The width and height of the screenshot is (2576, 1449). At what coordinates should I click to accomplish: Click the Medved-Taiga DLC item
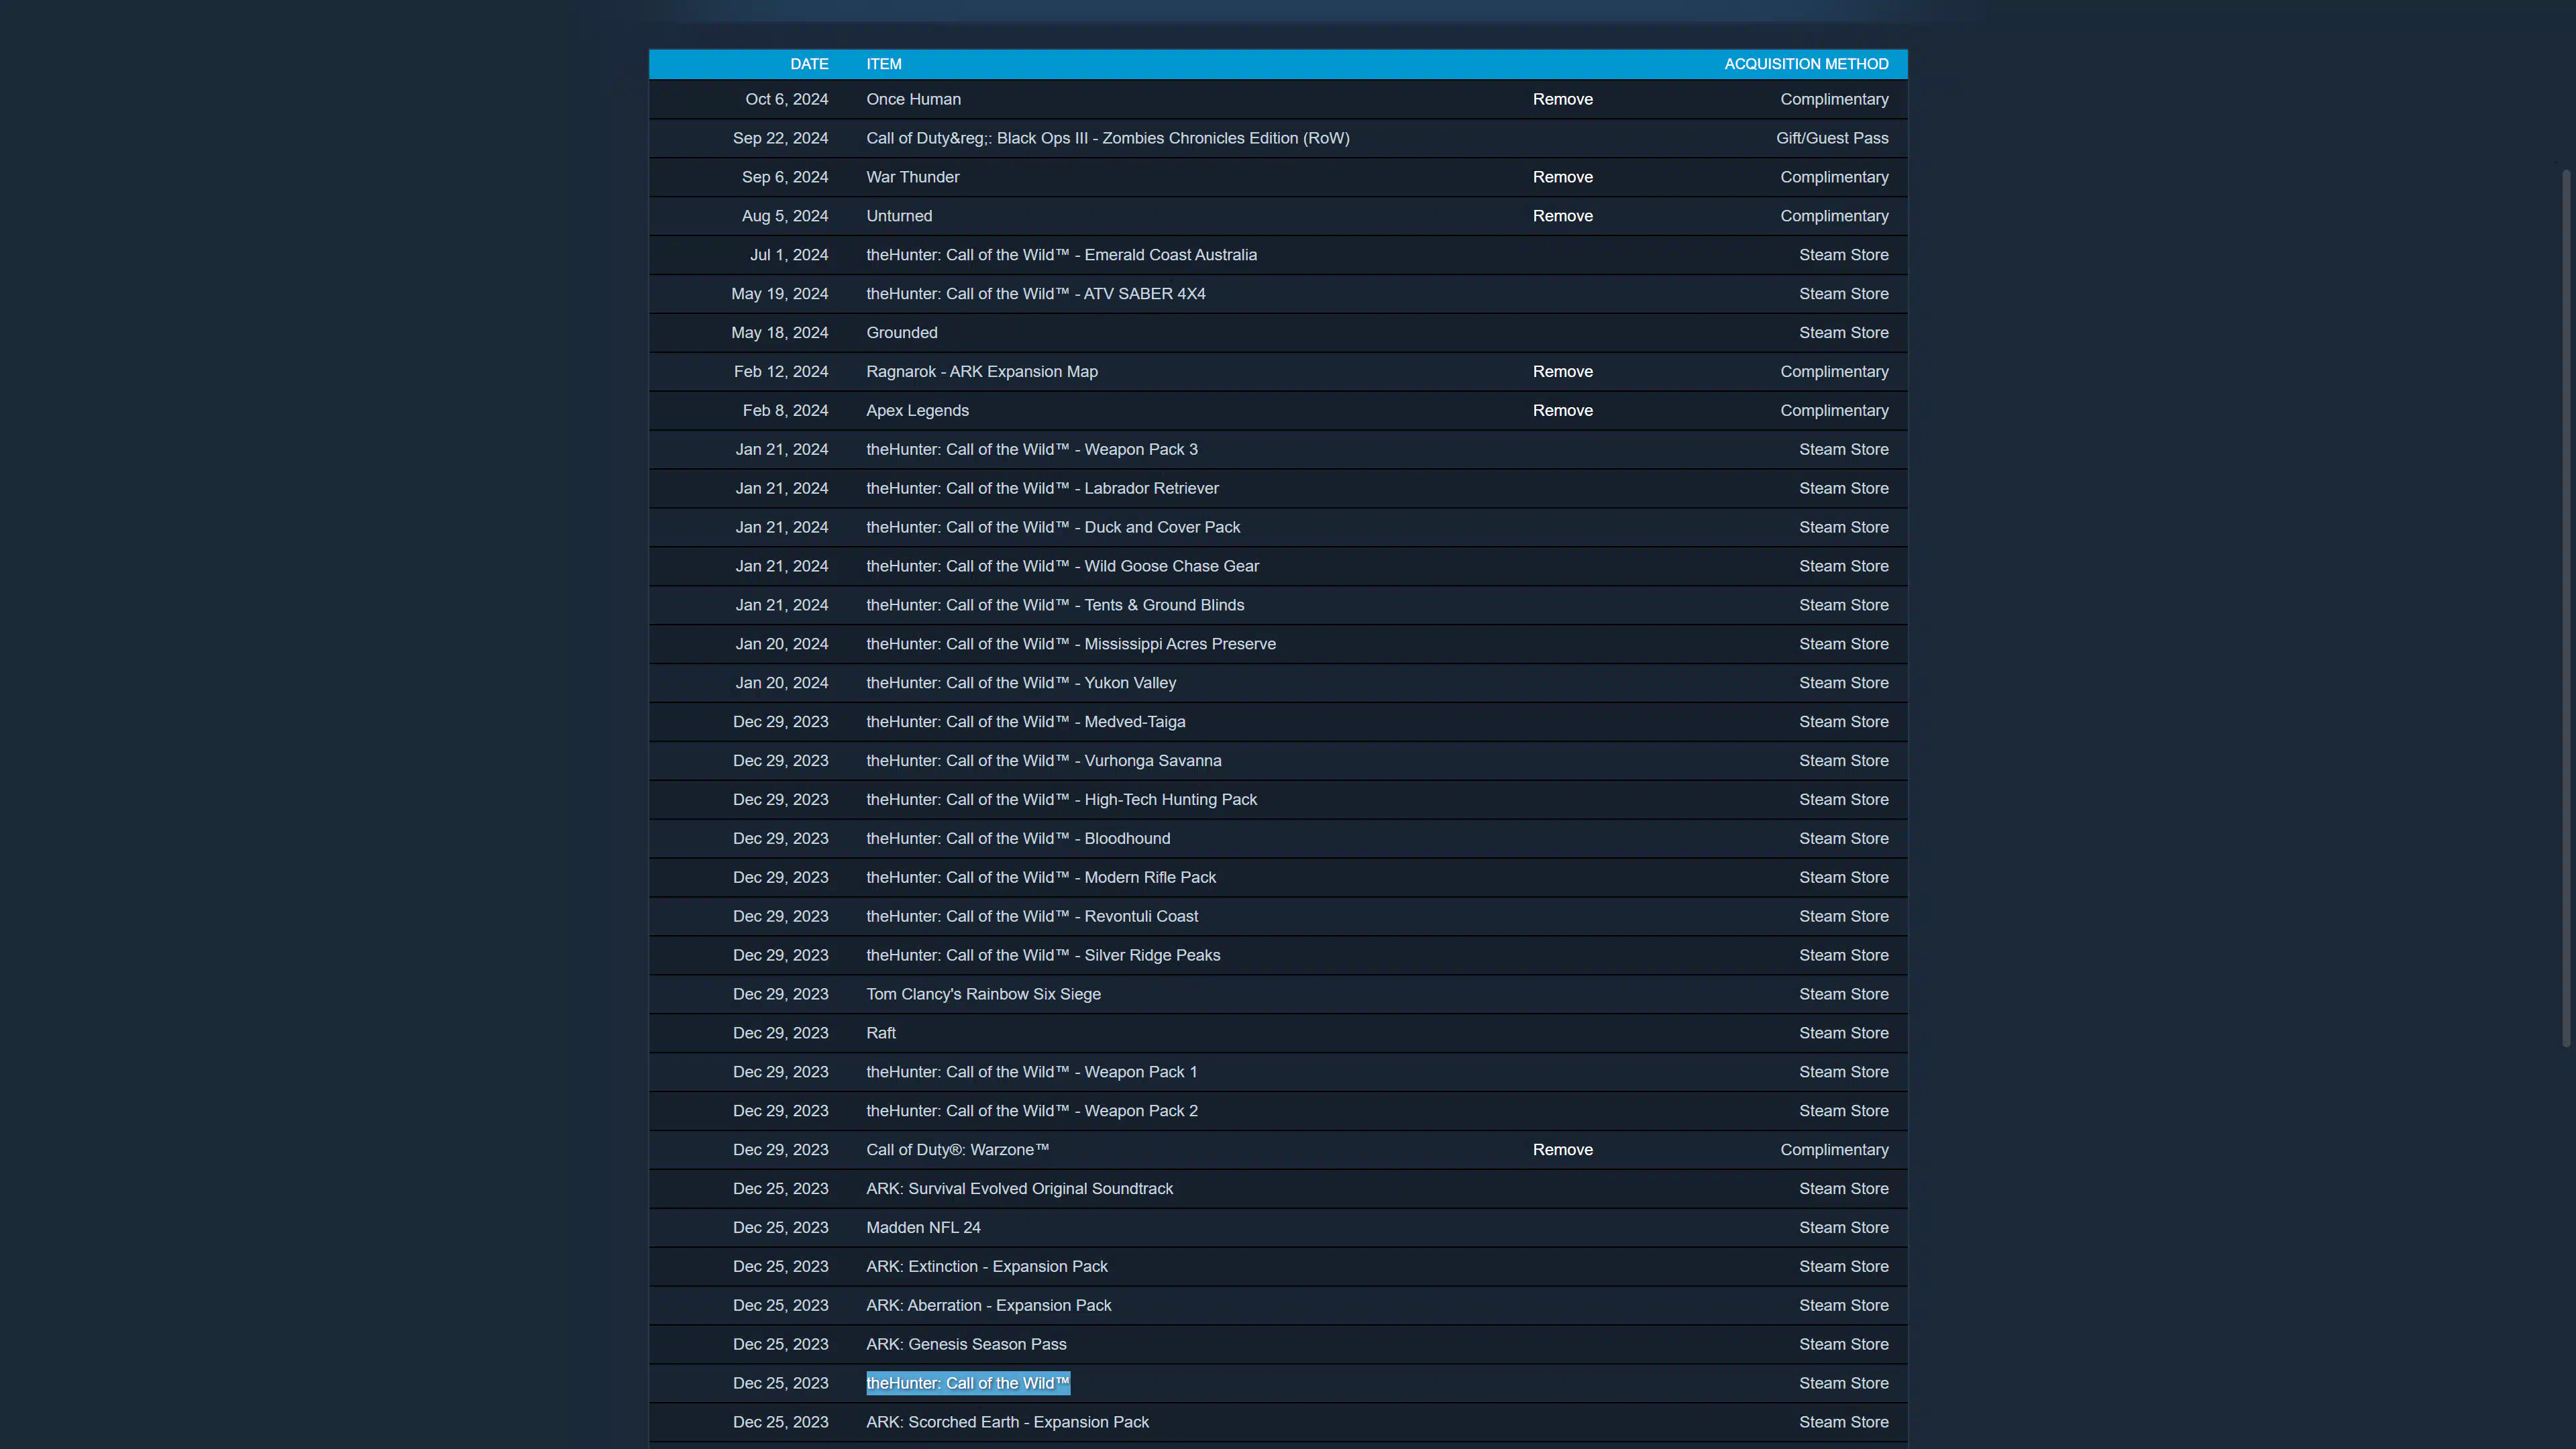click(x=1025, y=722)
